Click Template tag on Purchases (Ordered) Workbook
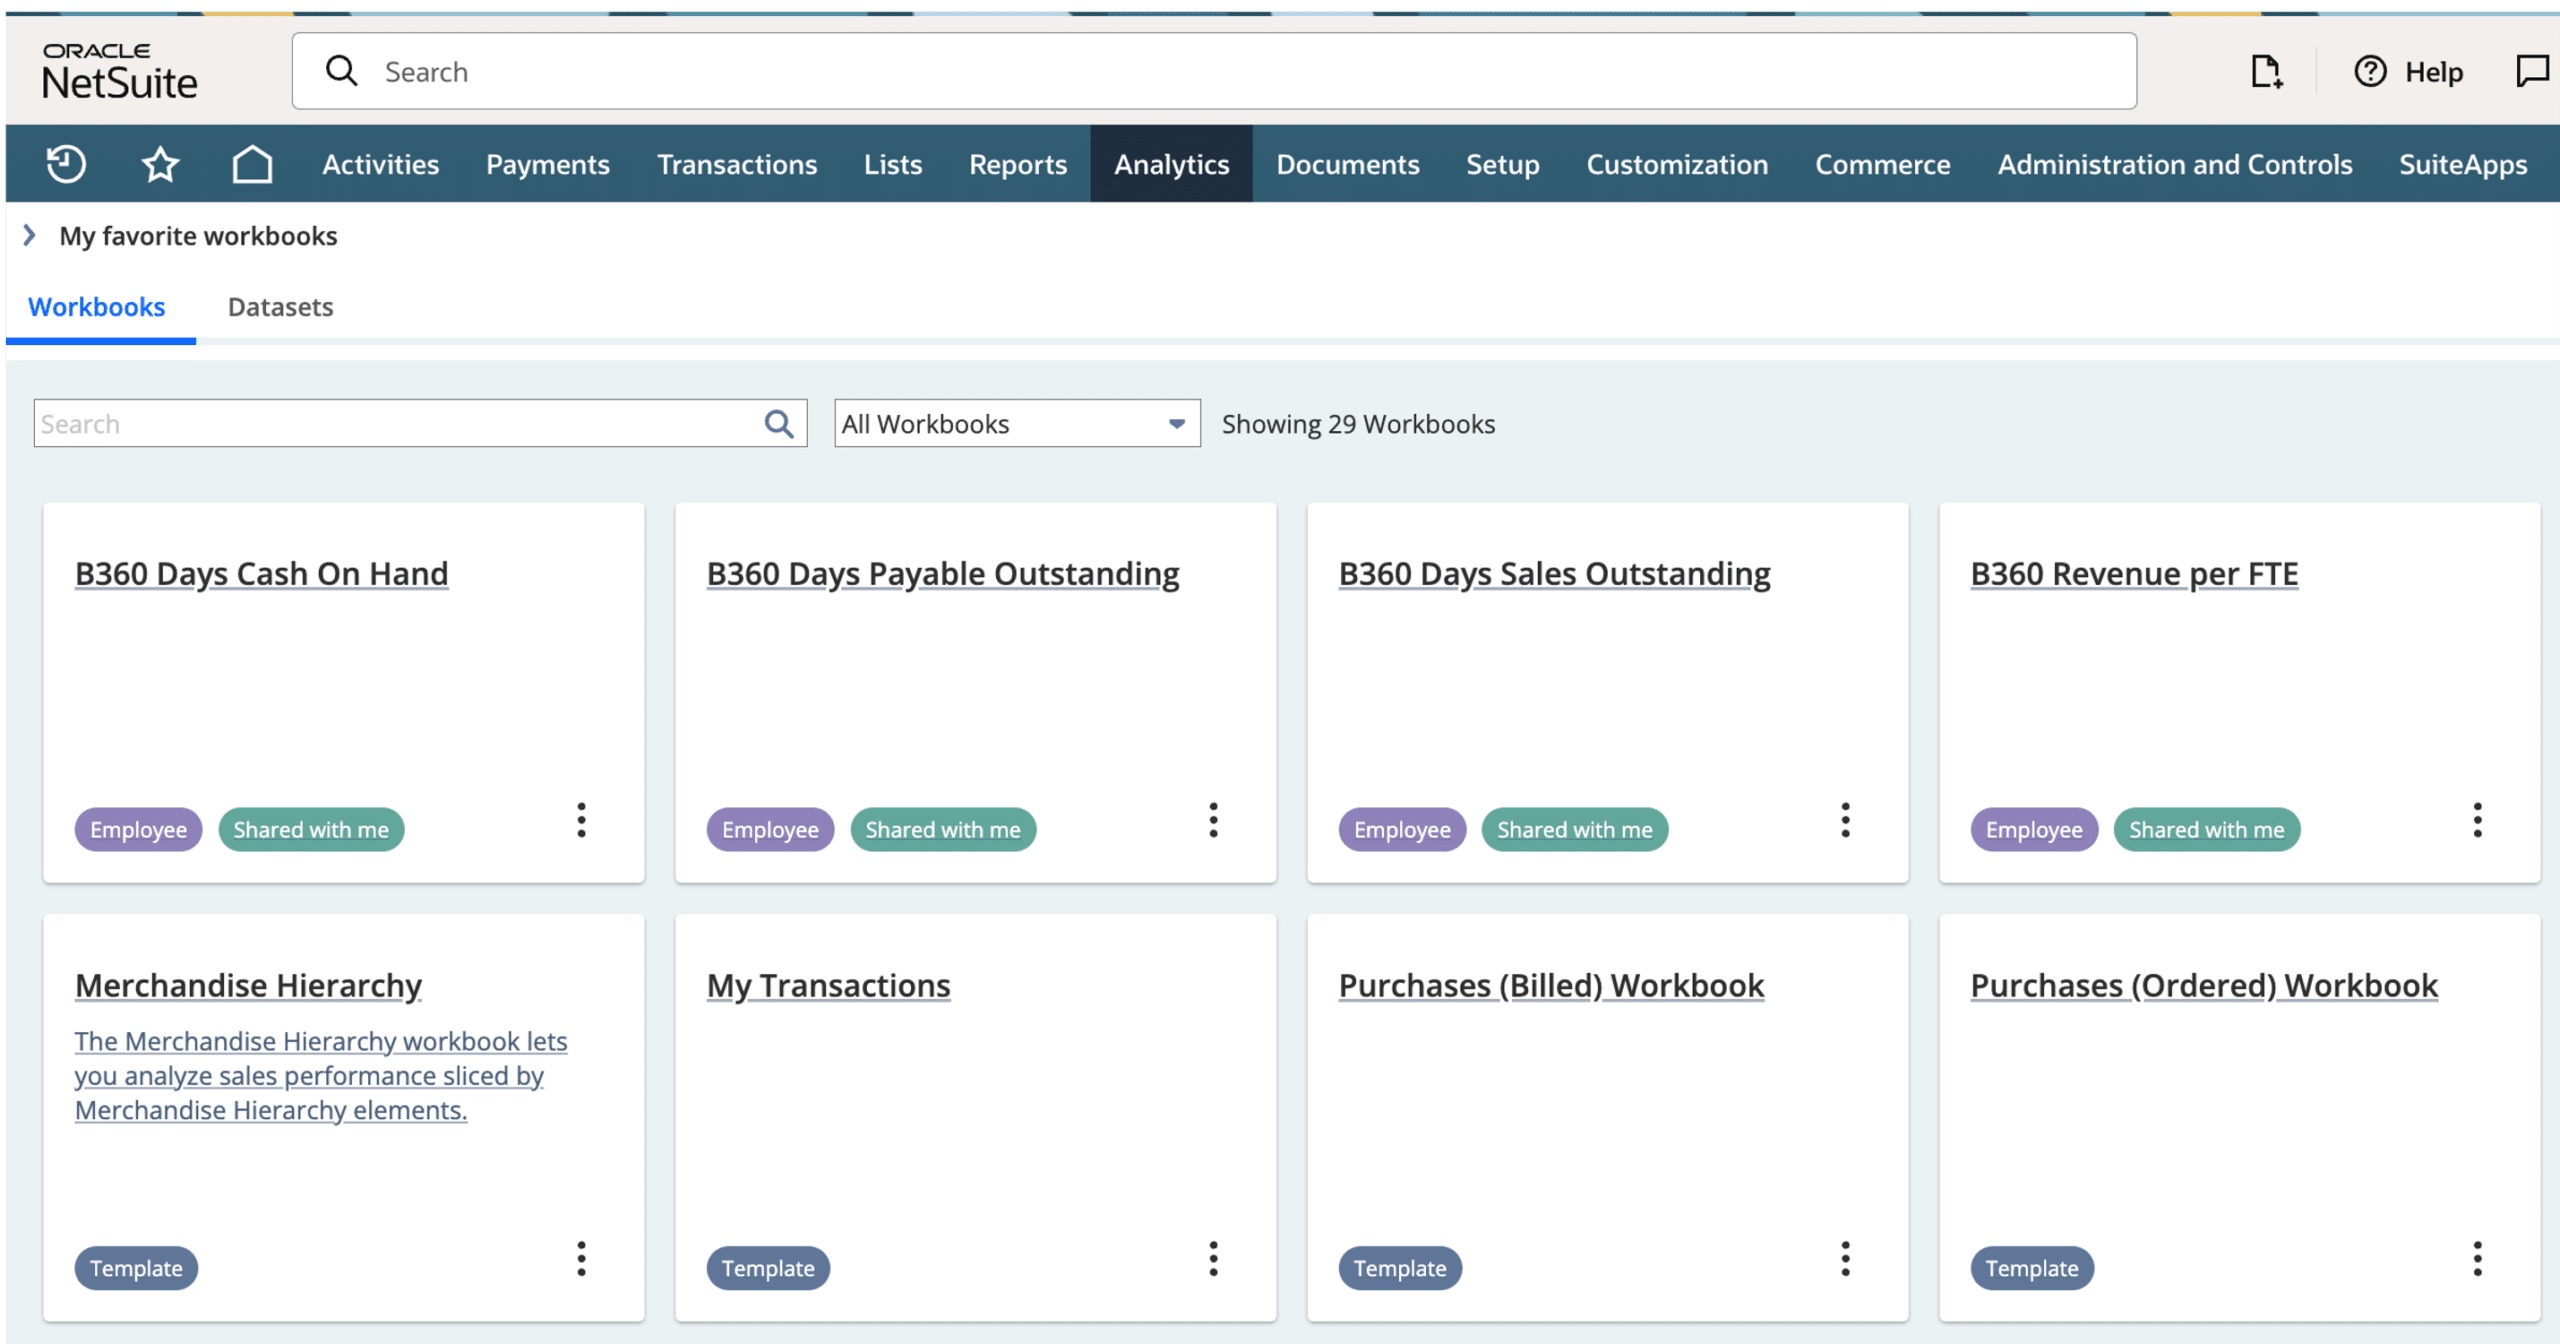2560x1344 pixels. [2032, 1268]
